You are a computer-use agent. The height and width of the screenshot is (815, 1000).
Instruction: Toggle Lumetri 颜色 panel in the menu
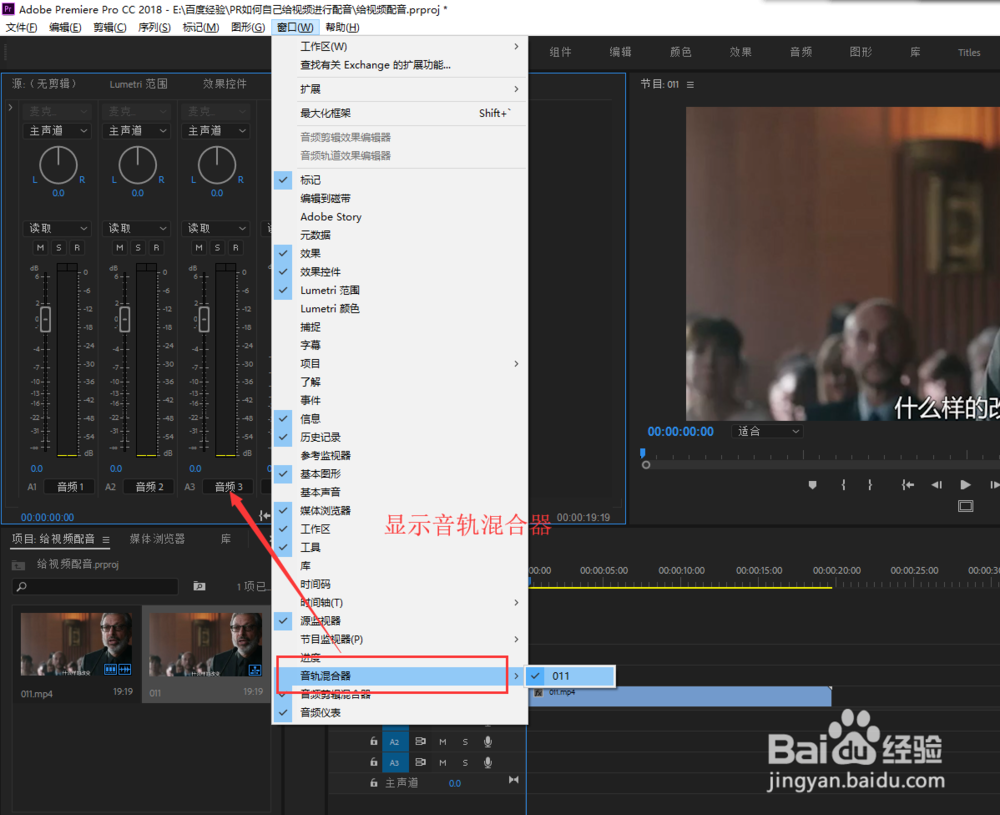400,309
